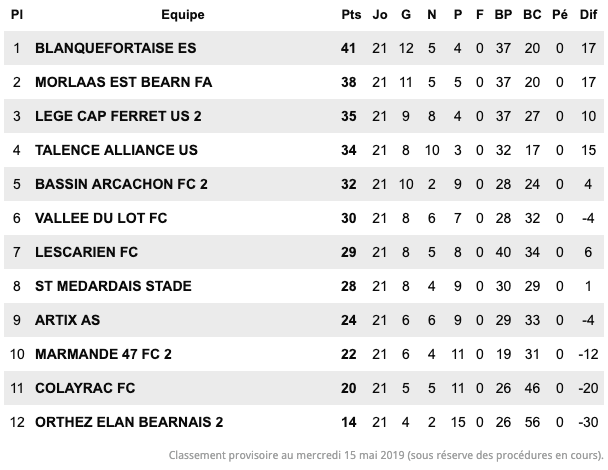Click the Pts column header
The width and height of the screenshot is (608, 470).
click(351, 15)
